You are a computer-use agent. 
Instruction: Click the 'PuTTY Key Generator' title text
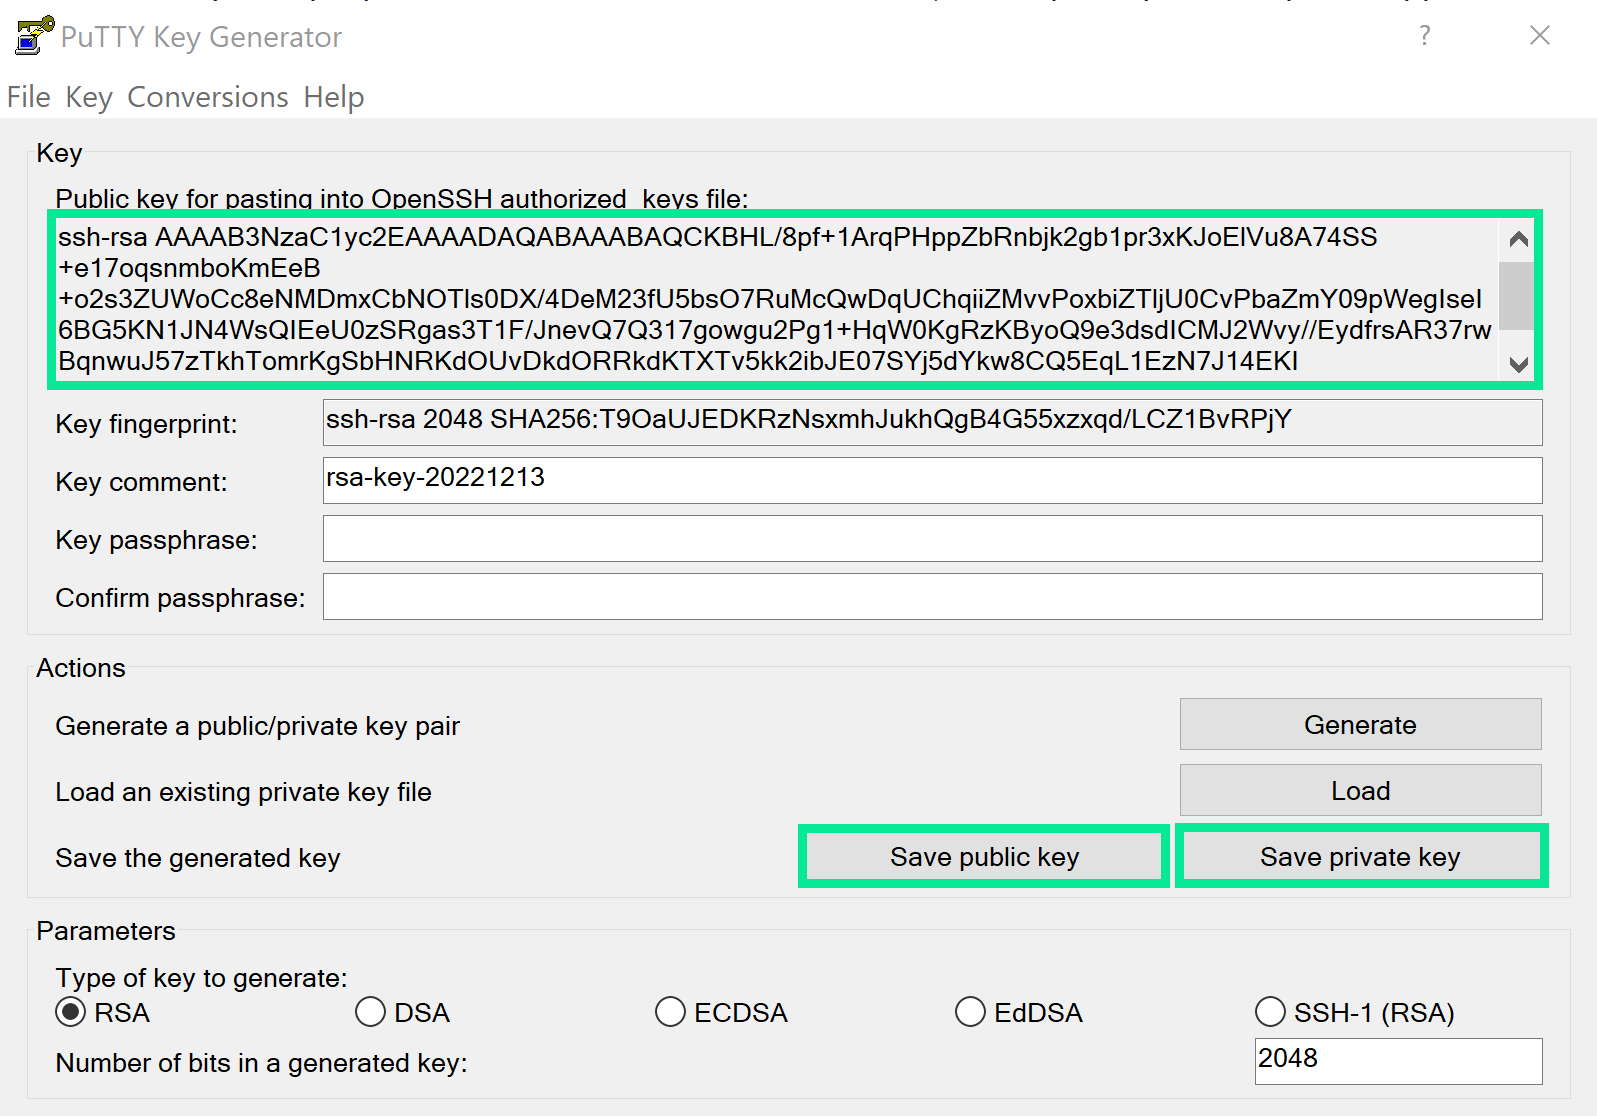tap(201, 37)
